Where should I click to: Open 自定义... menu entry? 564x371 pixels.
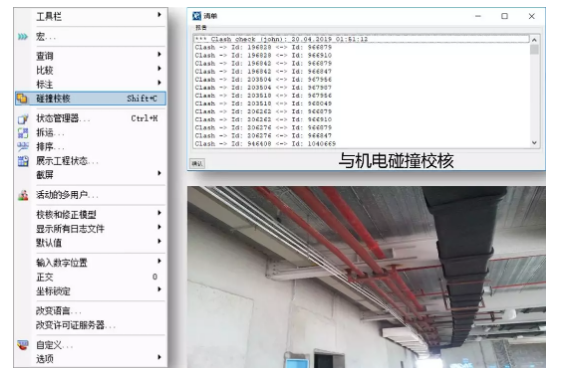(90, 345)
